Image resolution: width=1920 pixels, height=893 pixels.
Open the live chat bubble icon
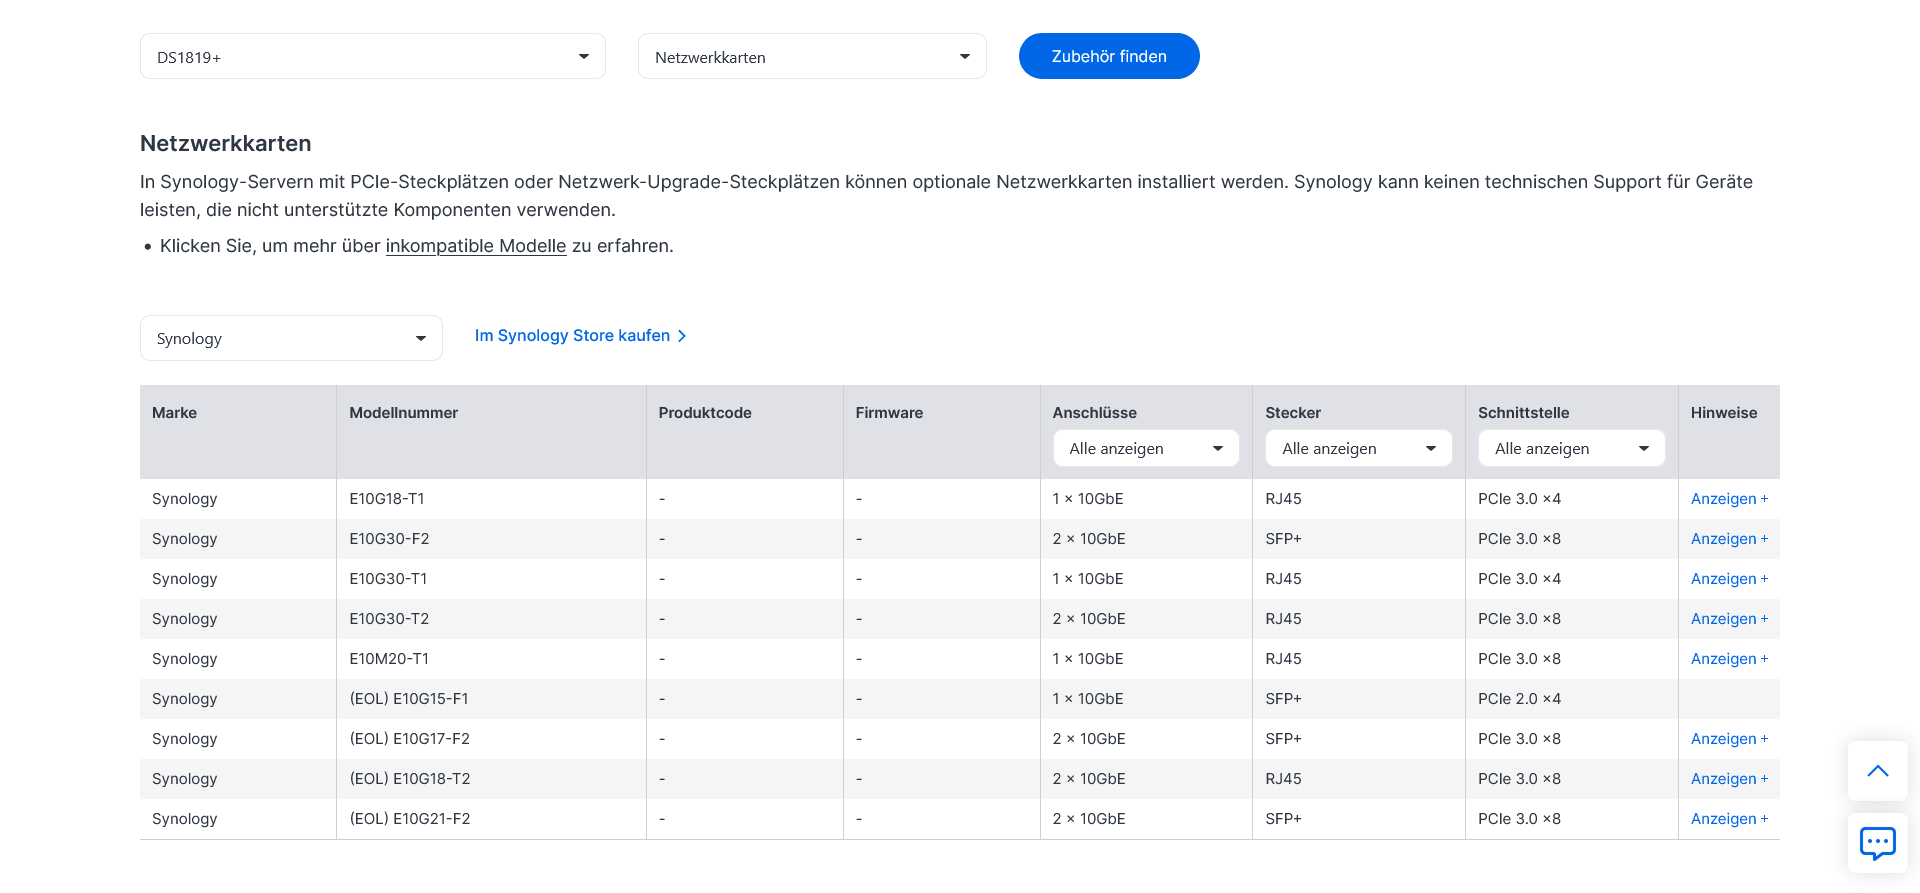point(1877,843)
